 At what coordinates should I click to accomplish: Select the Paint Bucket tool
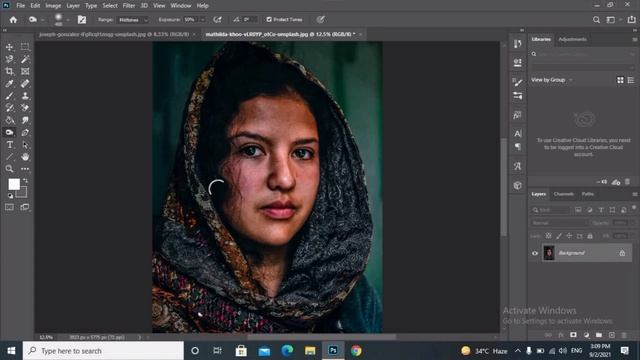pyautogui.click(x=9, y=120)
